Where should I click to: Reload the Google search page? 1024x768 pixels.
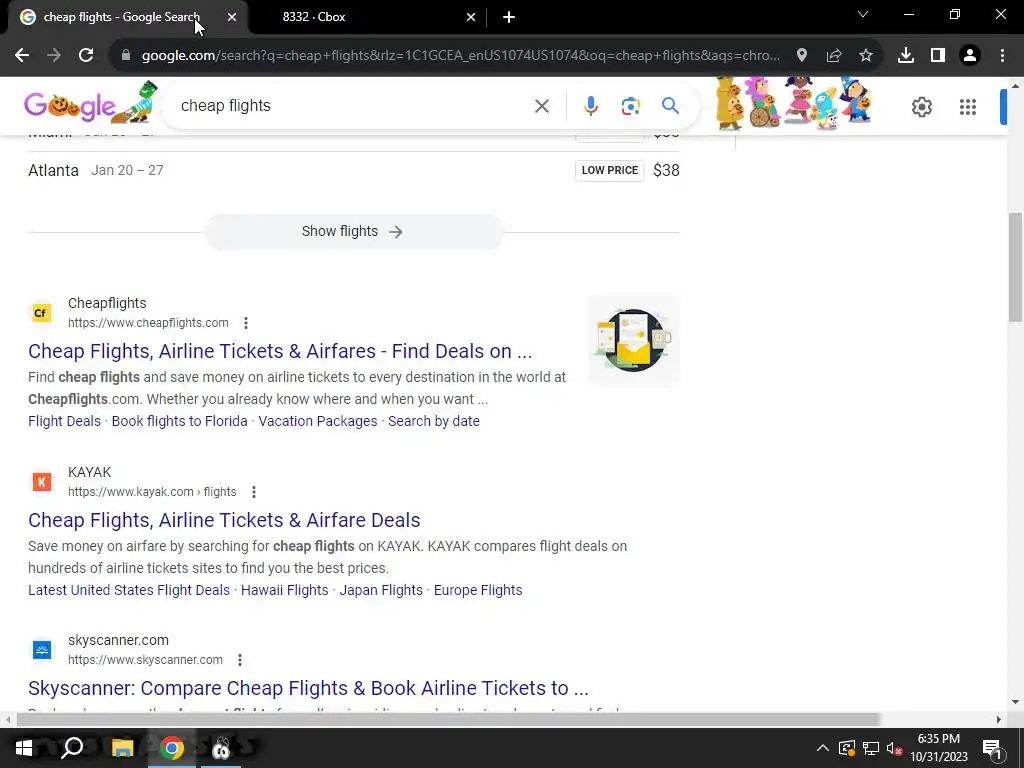click(x=86, y=56)
